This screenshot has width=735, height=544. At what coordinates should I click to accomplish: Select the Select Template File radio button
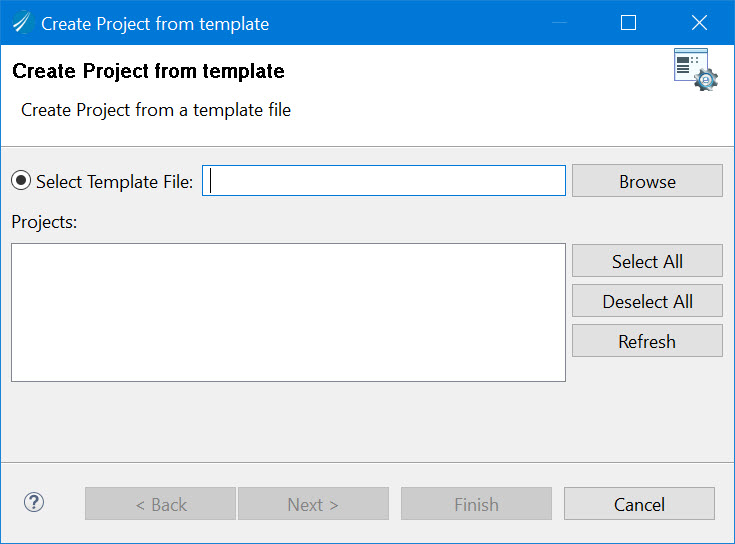21,181
